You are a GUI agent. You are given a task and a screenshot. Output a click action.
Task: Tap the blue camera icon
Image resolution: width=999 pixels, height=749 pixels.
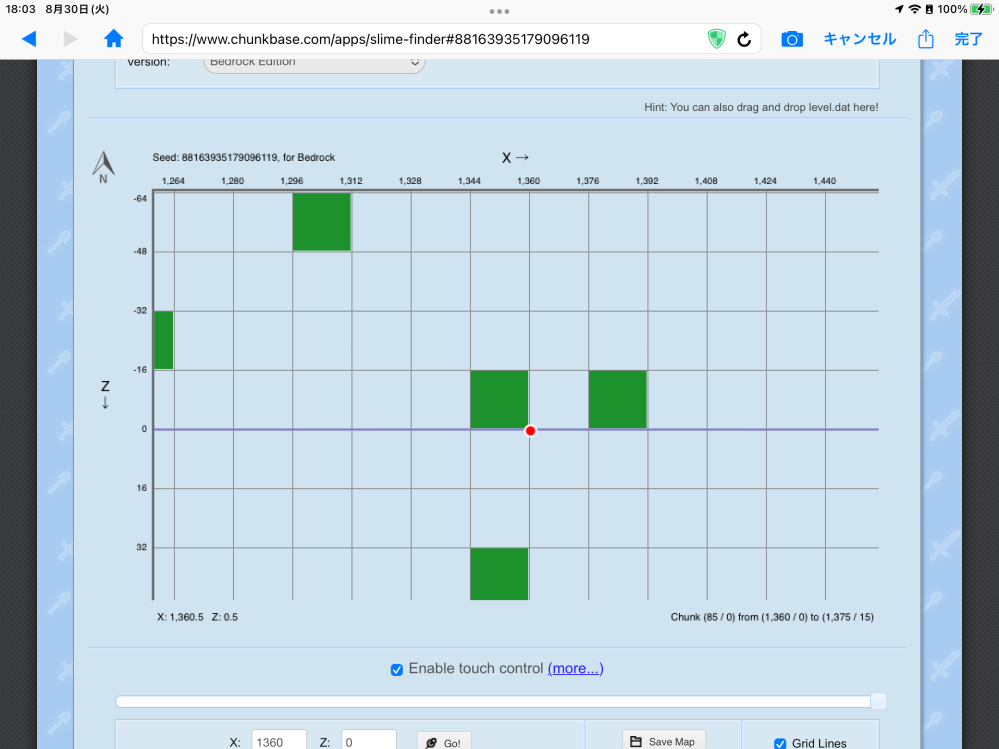(792, 39)
